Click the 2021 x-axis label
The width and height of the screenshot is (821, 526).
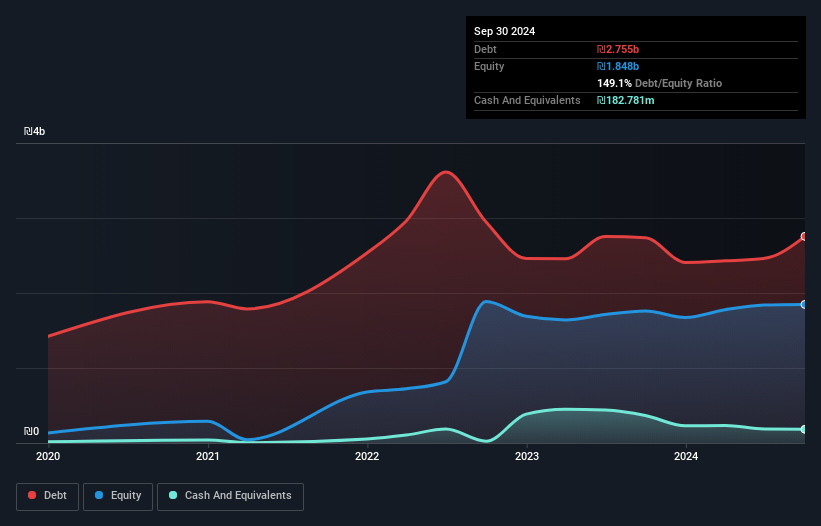coord(208,456)
